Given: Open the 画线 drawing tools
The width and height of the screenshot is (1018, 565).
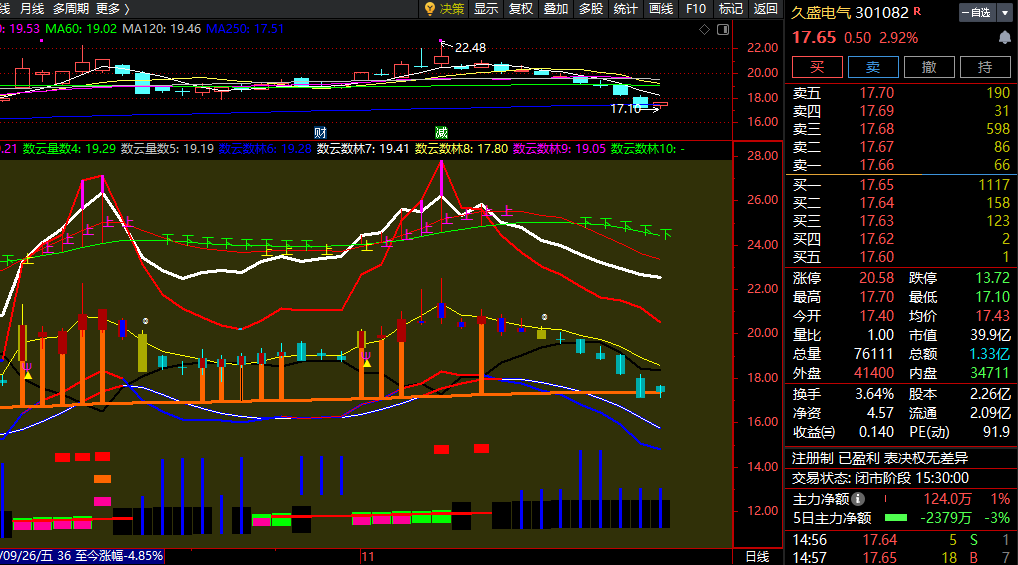Looking at the screenshot, I should [x=661, y=8].
